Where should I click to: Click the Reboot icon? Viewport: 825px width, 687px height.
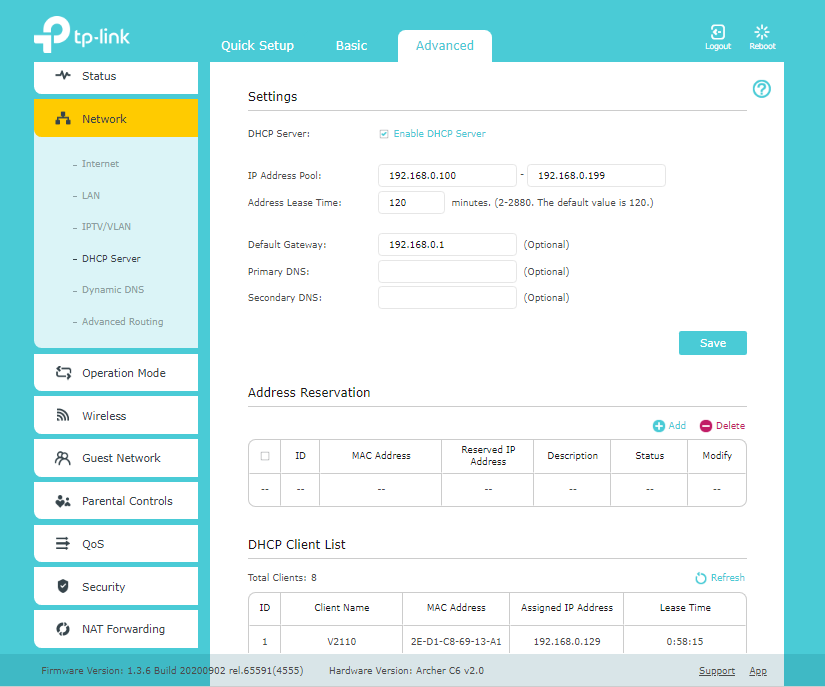762,33
